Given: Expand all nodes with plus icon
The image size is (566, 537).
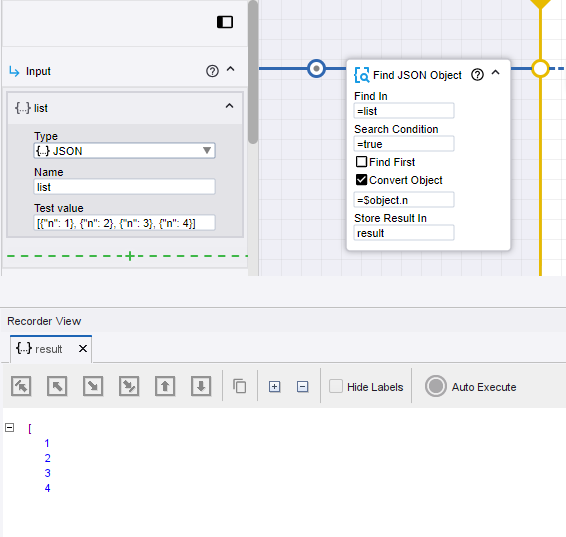Looking at the screenshot, I should click(x=274, y=387).
